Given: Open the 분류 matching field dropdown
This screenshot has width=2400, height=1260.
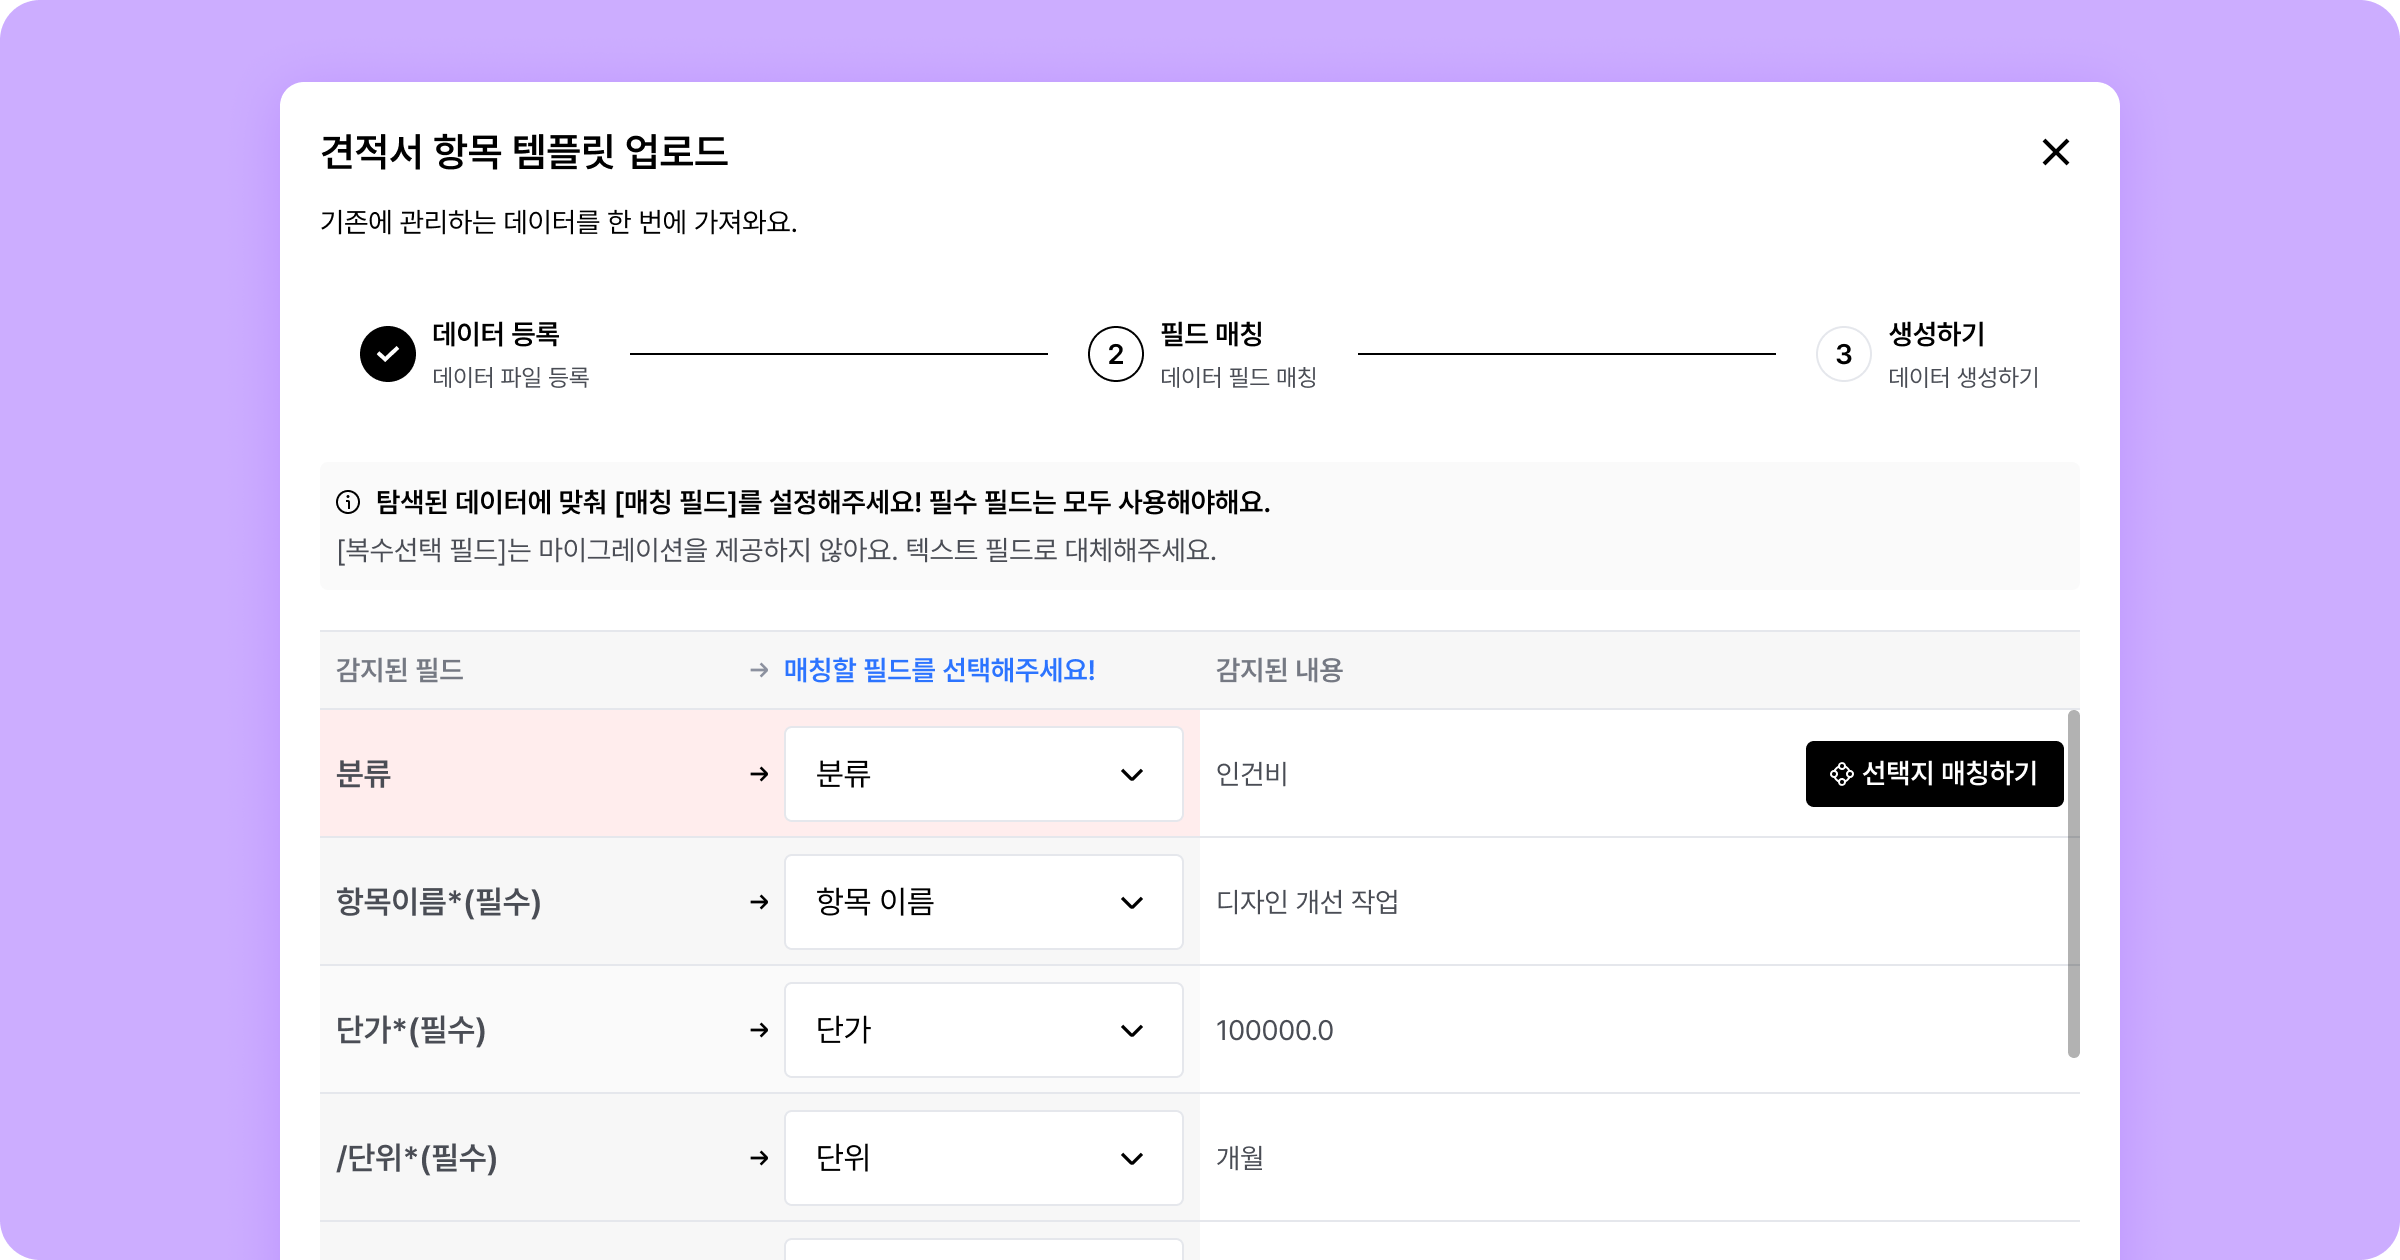Looking at the screenshot, I should pyautogui.click(x=983, y=774).
